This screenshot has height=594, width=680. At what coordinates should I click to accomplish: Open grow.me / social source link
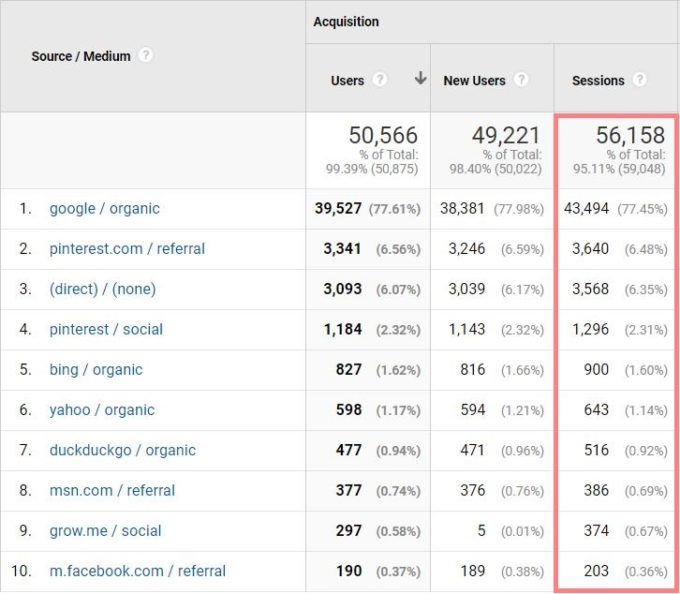point(105,531)
